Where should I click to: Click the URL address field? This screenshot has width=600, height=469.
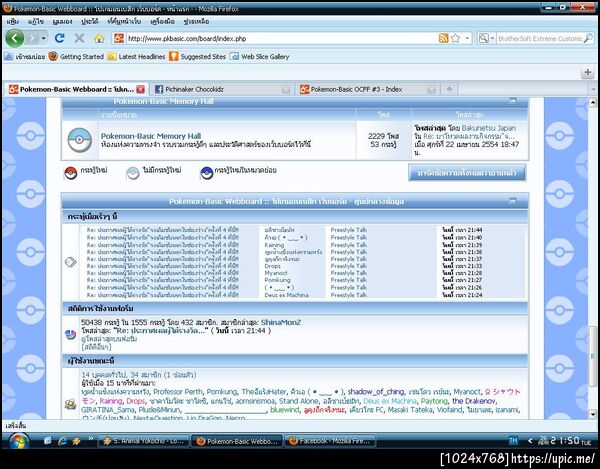[x=281, y=38]
